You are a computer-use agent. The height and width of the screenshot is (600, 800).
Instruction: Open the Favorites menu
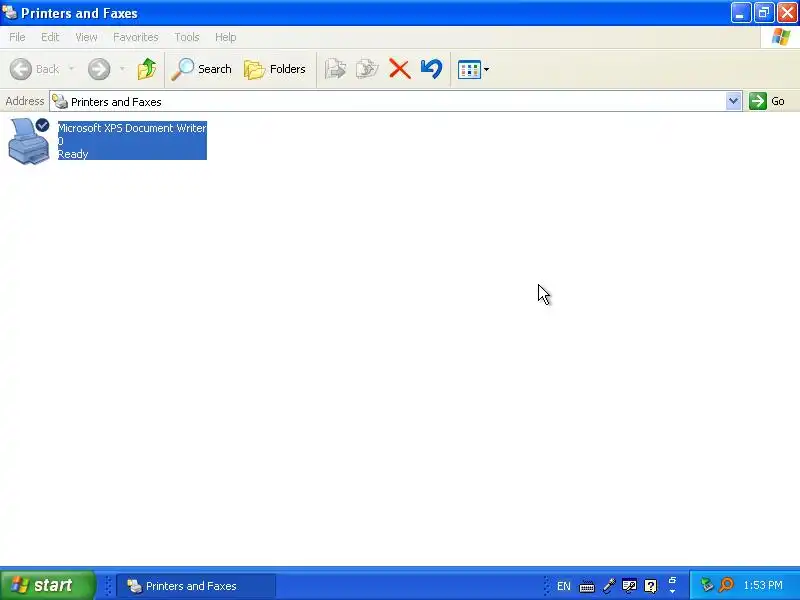(x=136, y=37)
